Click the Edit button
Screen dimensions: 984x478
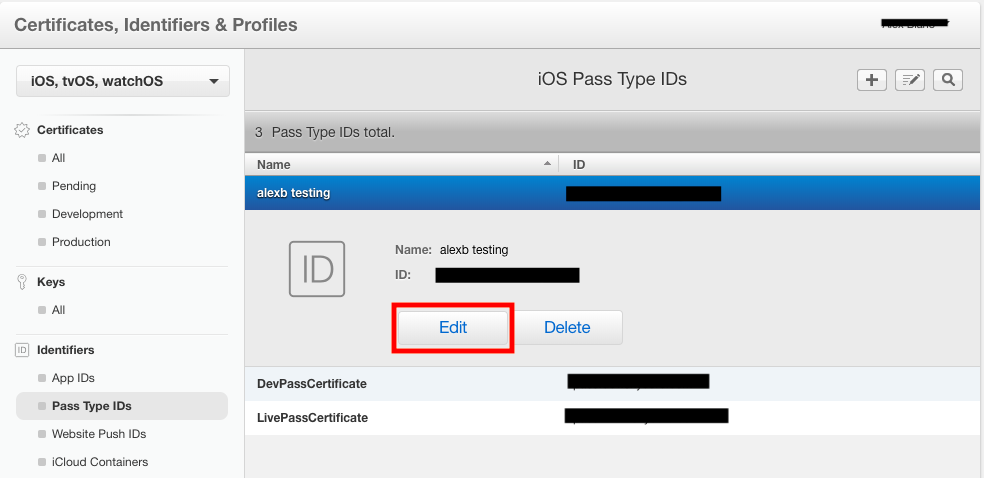(453, 327)
